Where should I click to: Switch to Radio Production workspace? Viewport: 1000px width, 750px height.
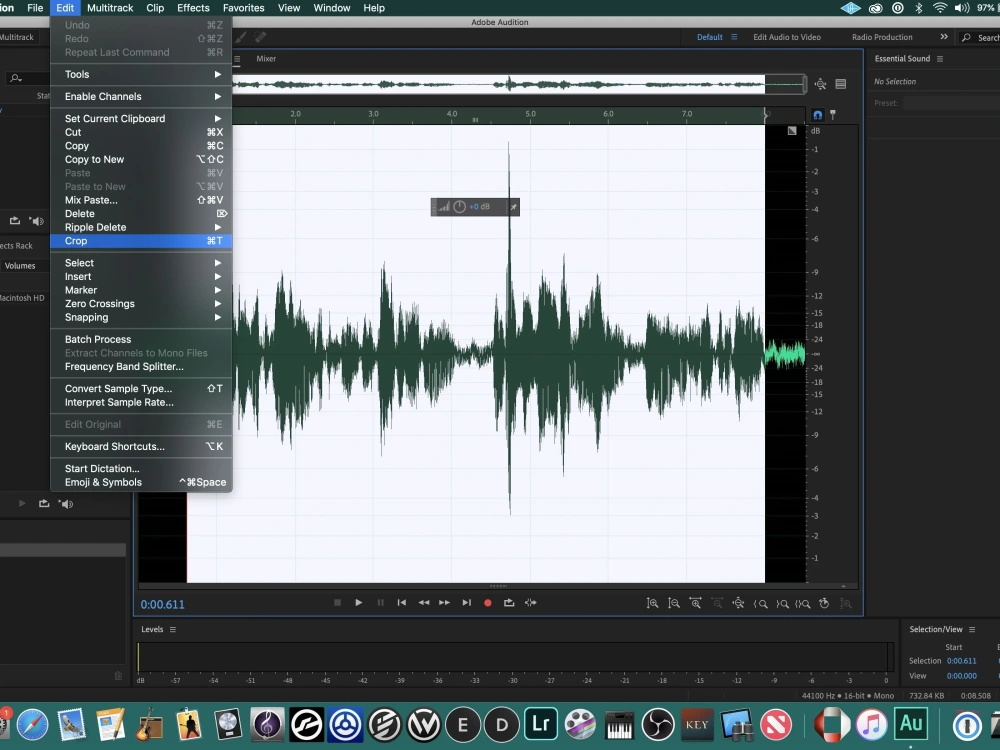click(x=882, y=37)
